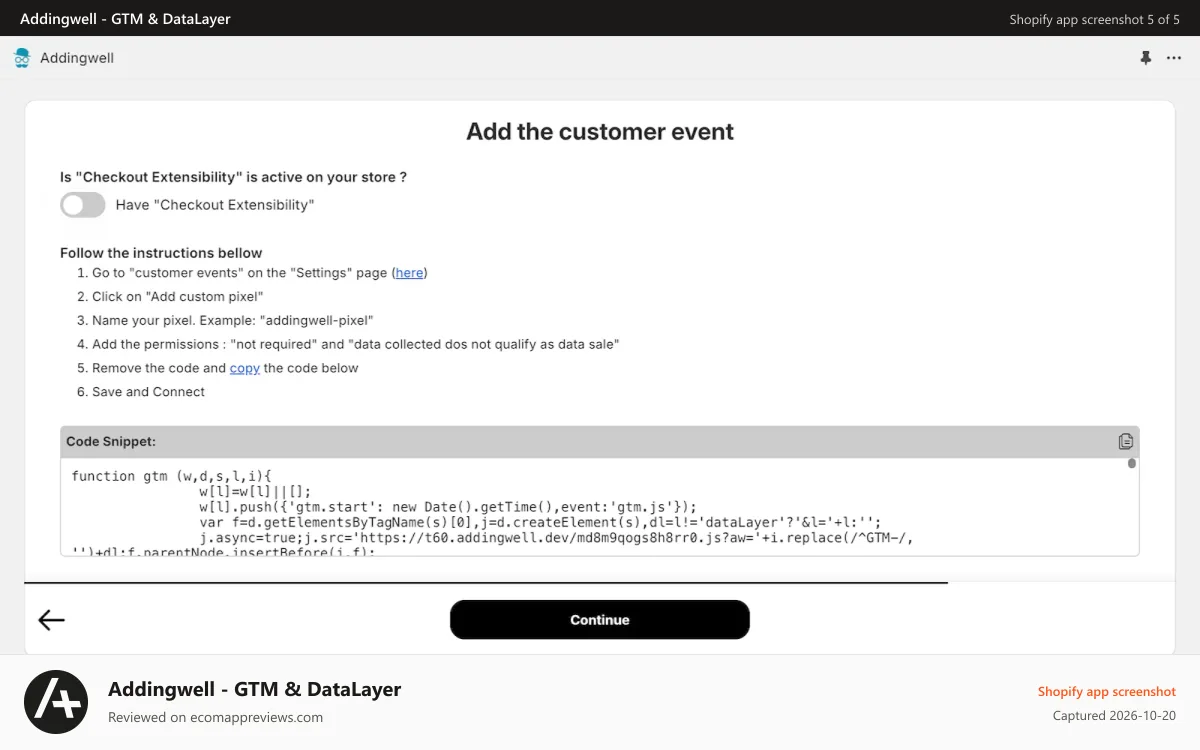Image resolution: width=1200 pixels, height=750 pixels.
Task: Click the "function gtm (w,d,s,l,i){" code line
Action: tap(172, 476)
